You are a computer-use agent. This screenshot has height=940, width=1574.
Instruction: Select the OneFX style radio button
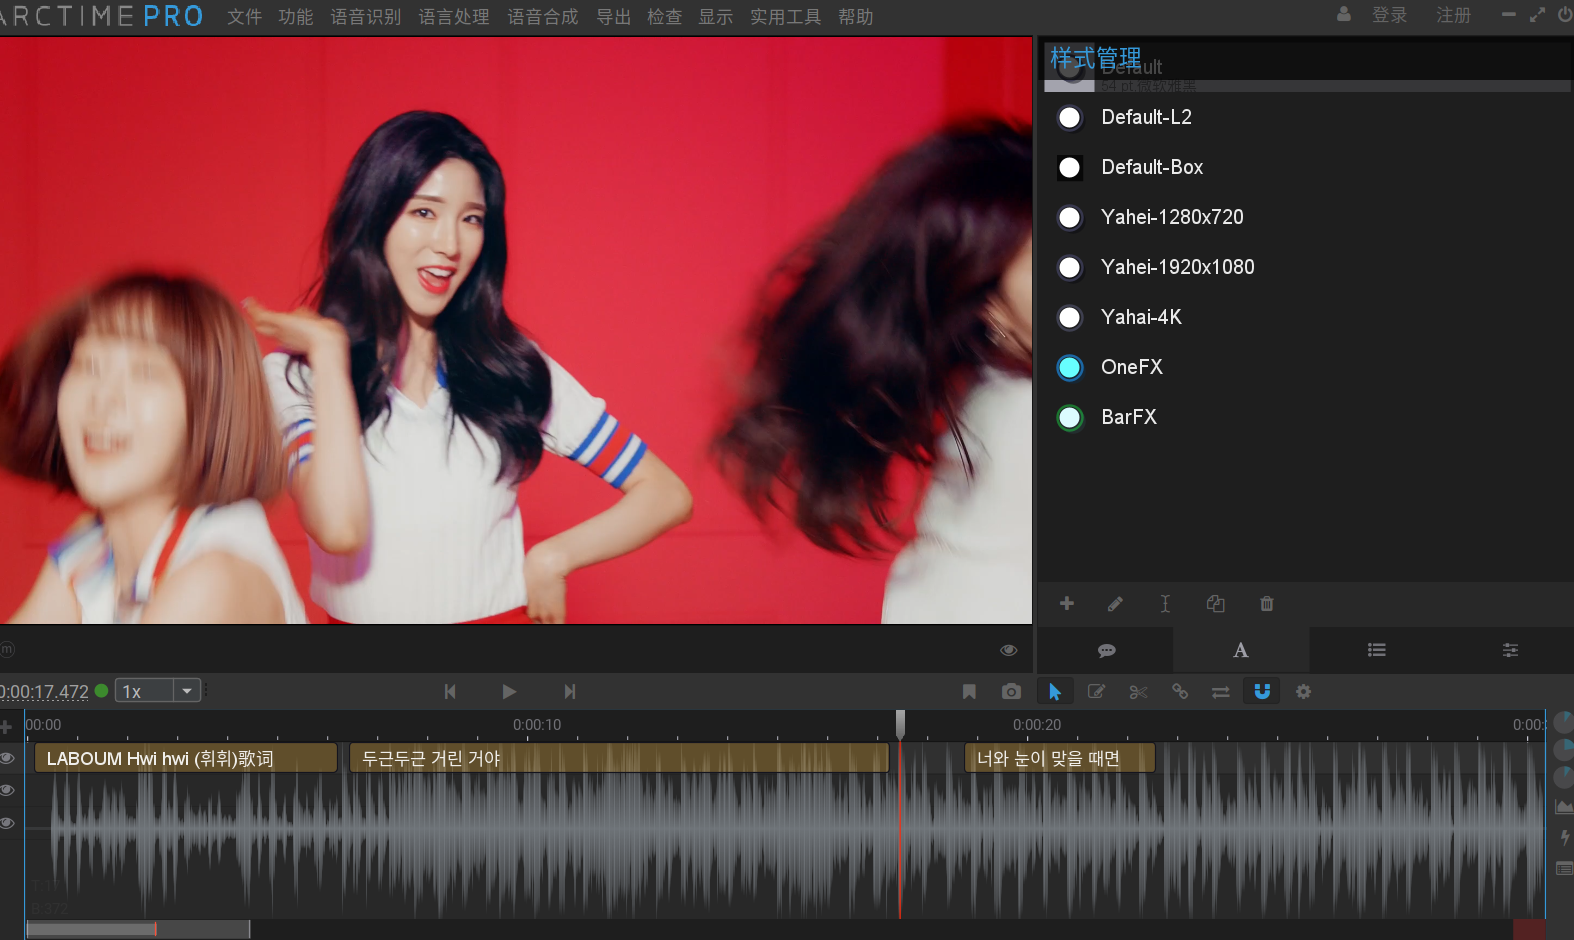coord(1069,368)
